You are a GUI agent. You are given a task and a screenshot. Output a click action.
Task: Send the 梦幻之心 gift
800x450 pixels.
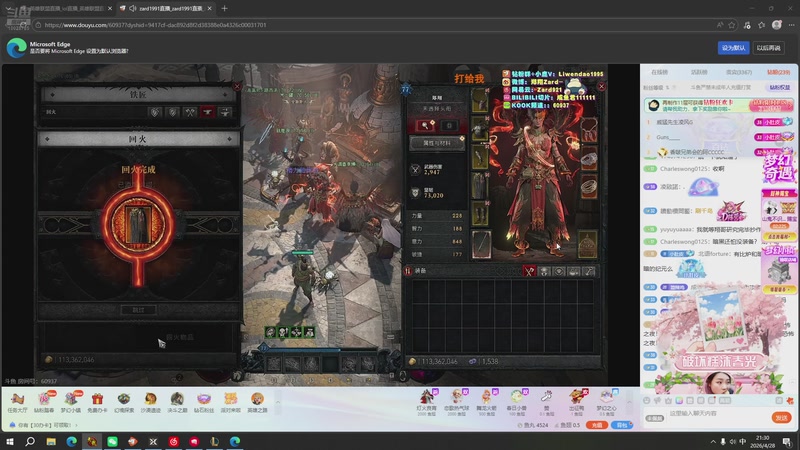click(x=607, y=402)
